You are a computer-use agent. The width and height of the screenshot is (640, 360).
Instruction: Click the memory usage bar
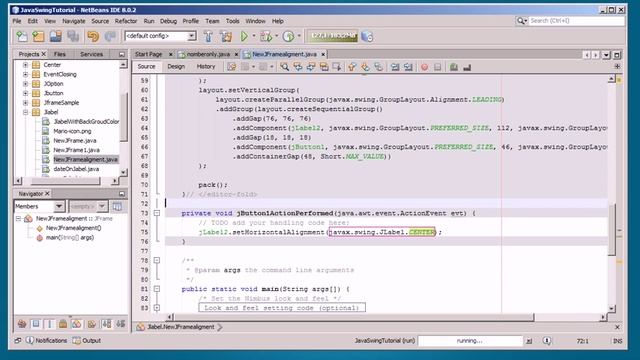[x=332, y=36]
